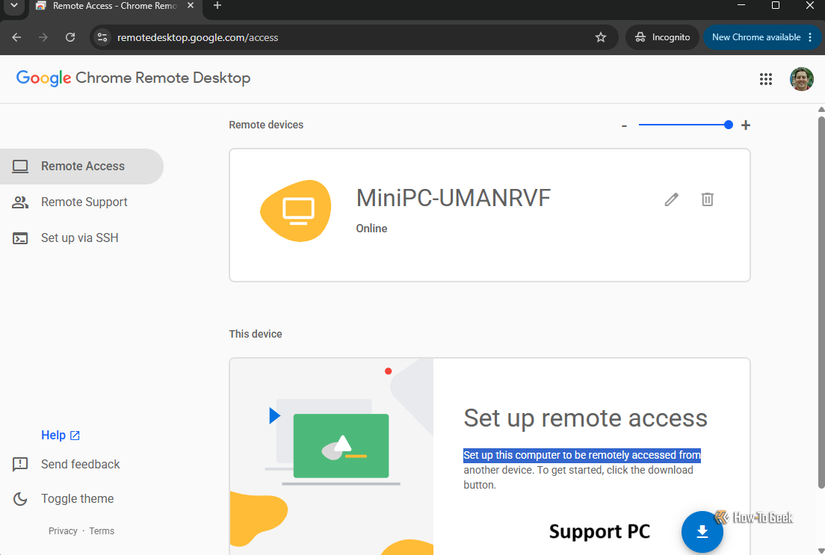Open the Help link

click(x=60, y=435)
